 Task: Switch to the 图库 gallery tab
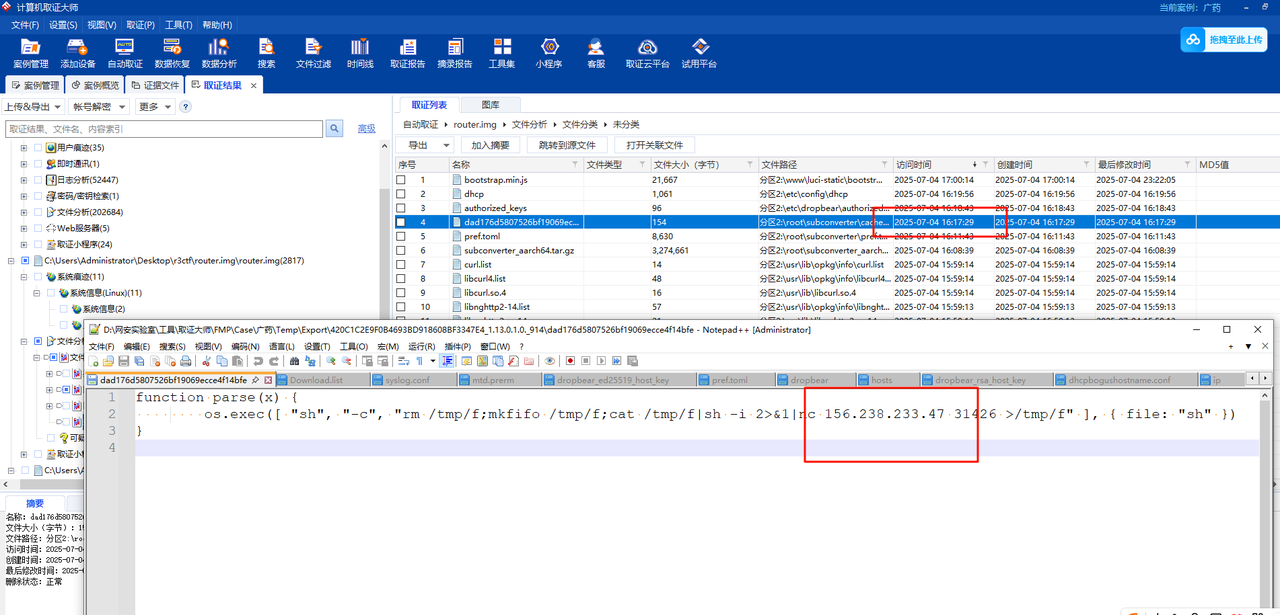[490, 105]
